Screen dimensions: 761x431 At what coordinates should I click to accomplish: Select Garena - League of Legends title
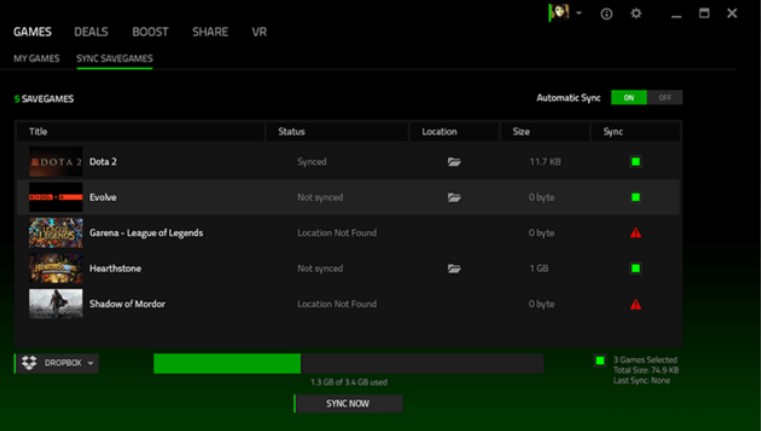click(146, 233)
